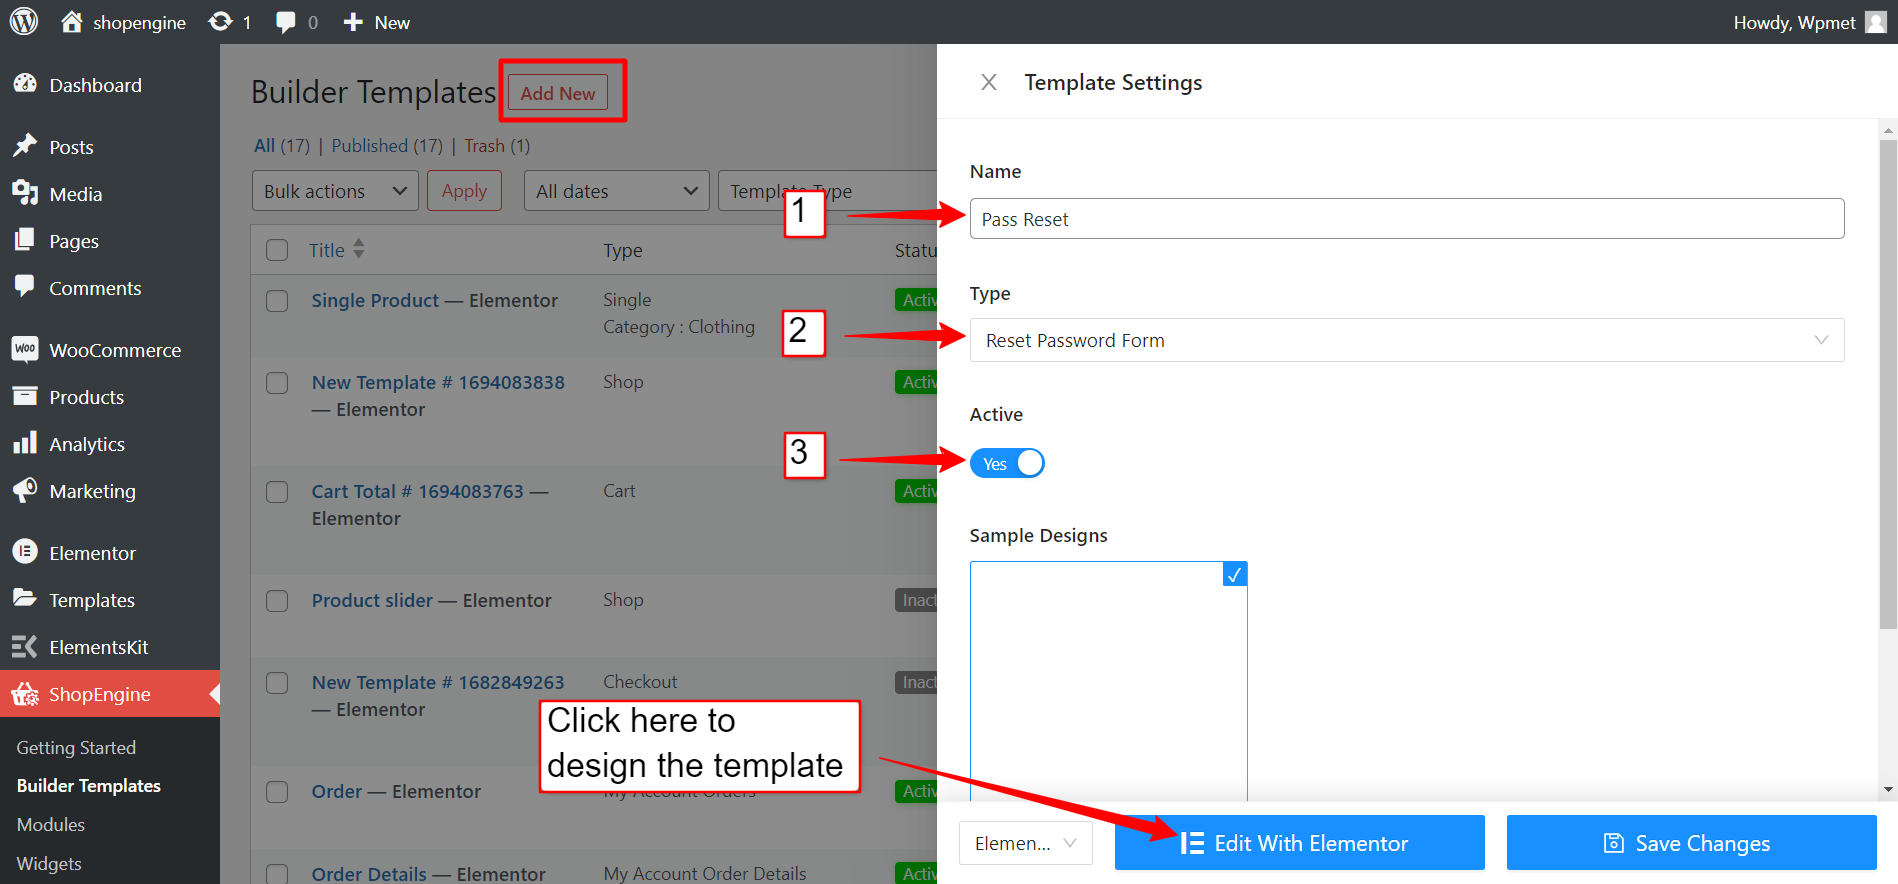Click the Template Settings scrollbar
The height and width of the screenshot is (884, 1898).
click(1888, 385)
